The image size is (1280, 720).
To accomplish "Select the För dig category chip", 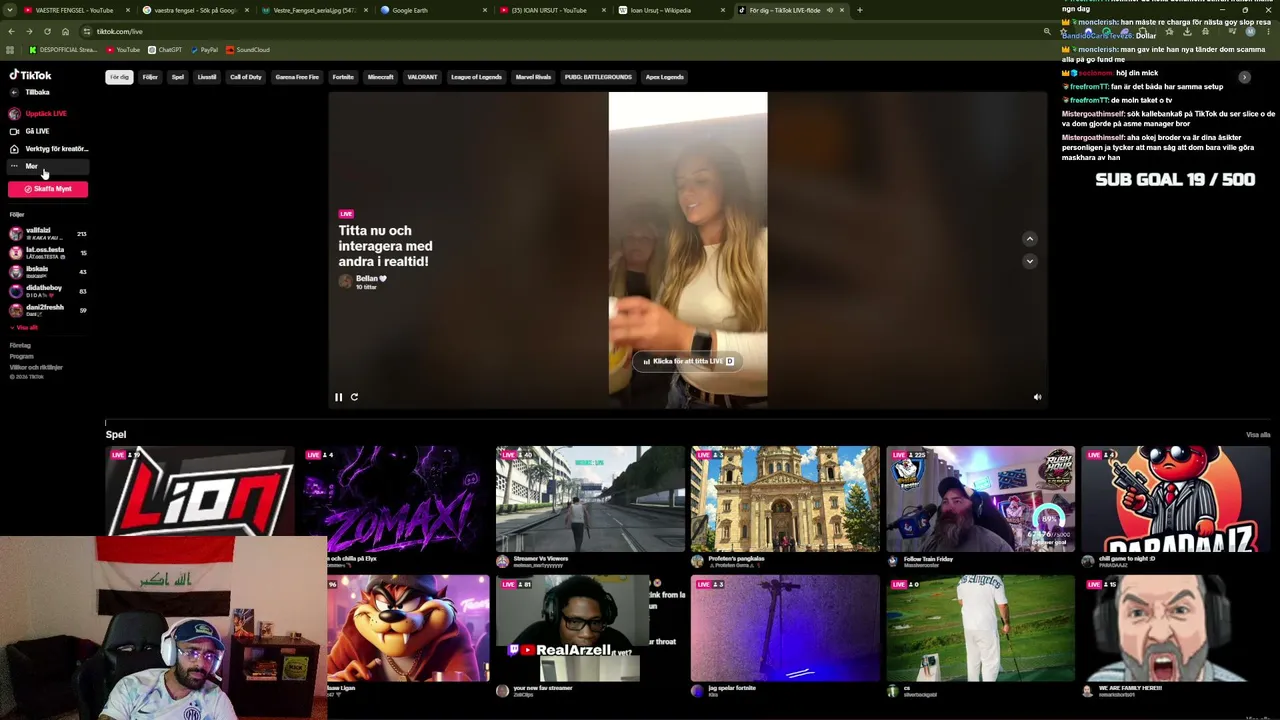I will [120, 77].
